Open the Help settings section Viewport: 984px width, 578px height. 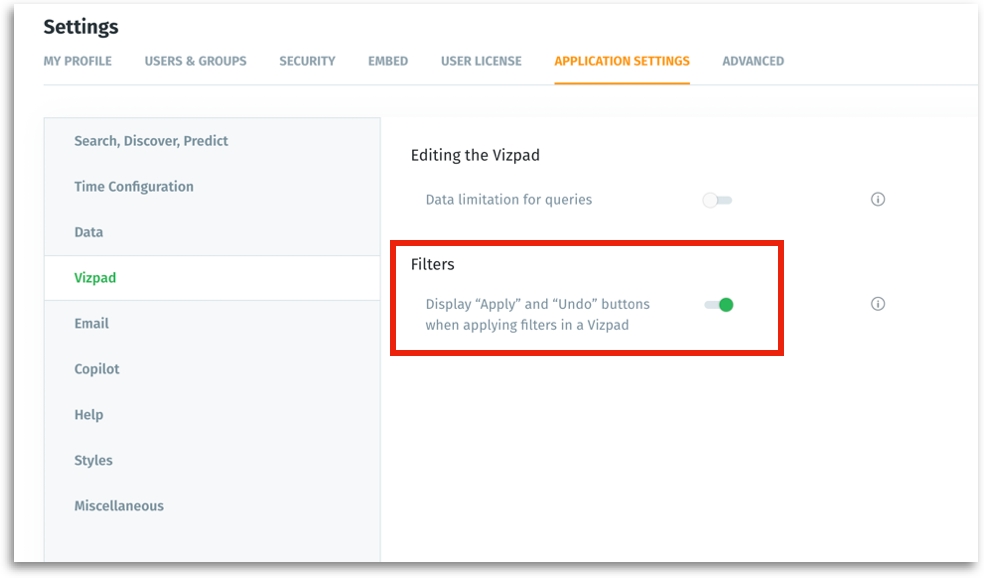pyautogui.click(x=89, y=415)
